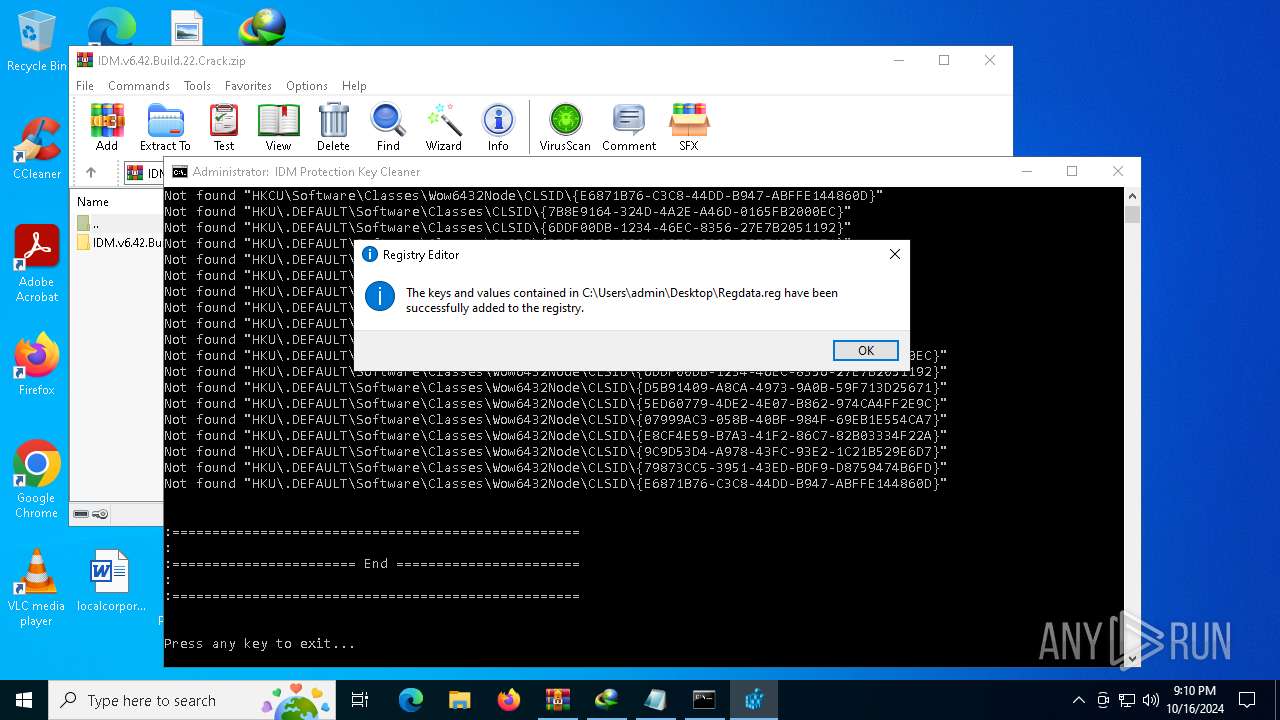Open the Options menu

coord(307,86)
